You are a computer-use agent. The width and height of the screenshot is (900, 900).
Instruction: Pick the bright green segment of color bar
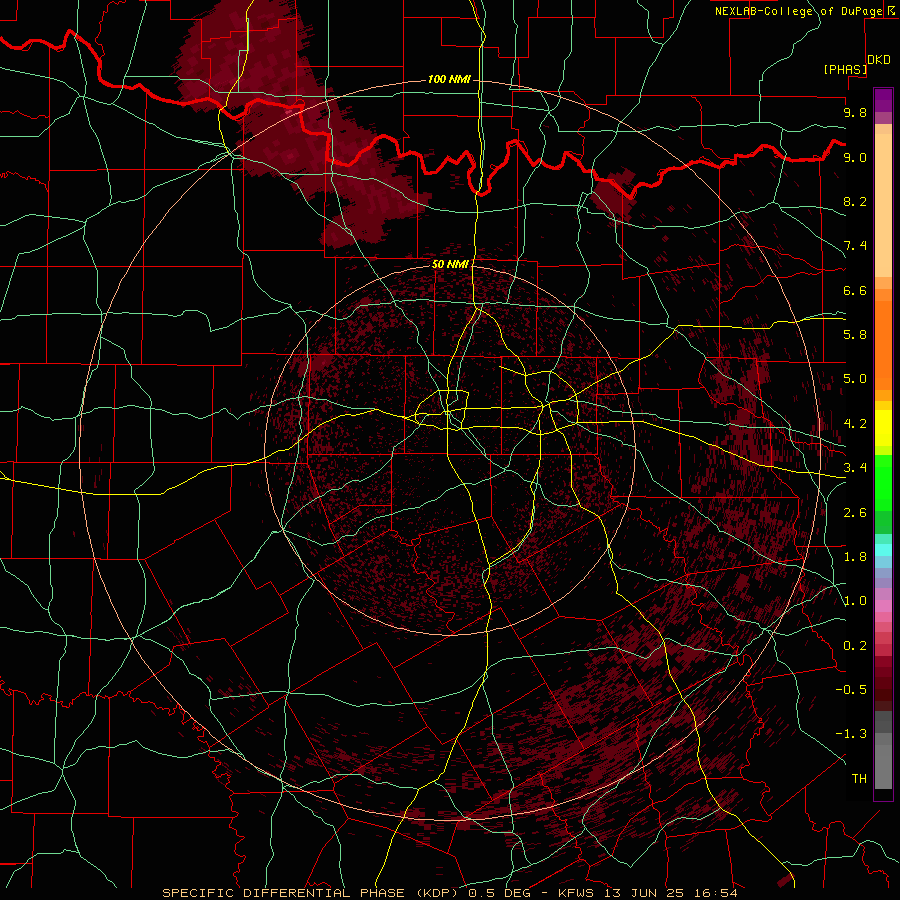point(883,483)
